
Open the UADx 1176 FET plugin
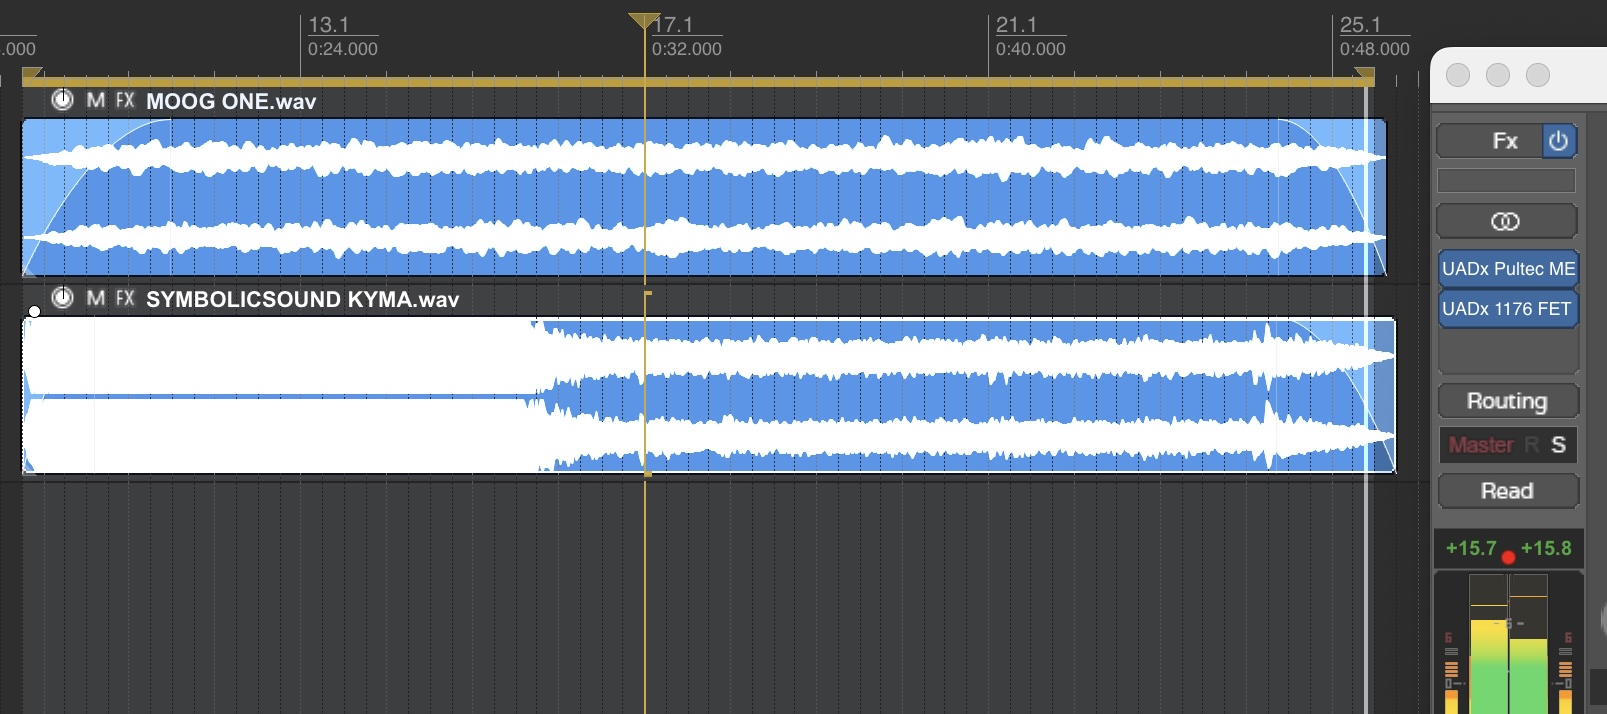point(1508,309)
